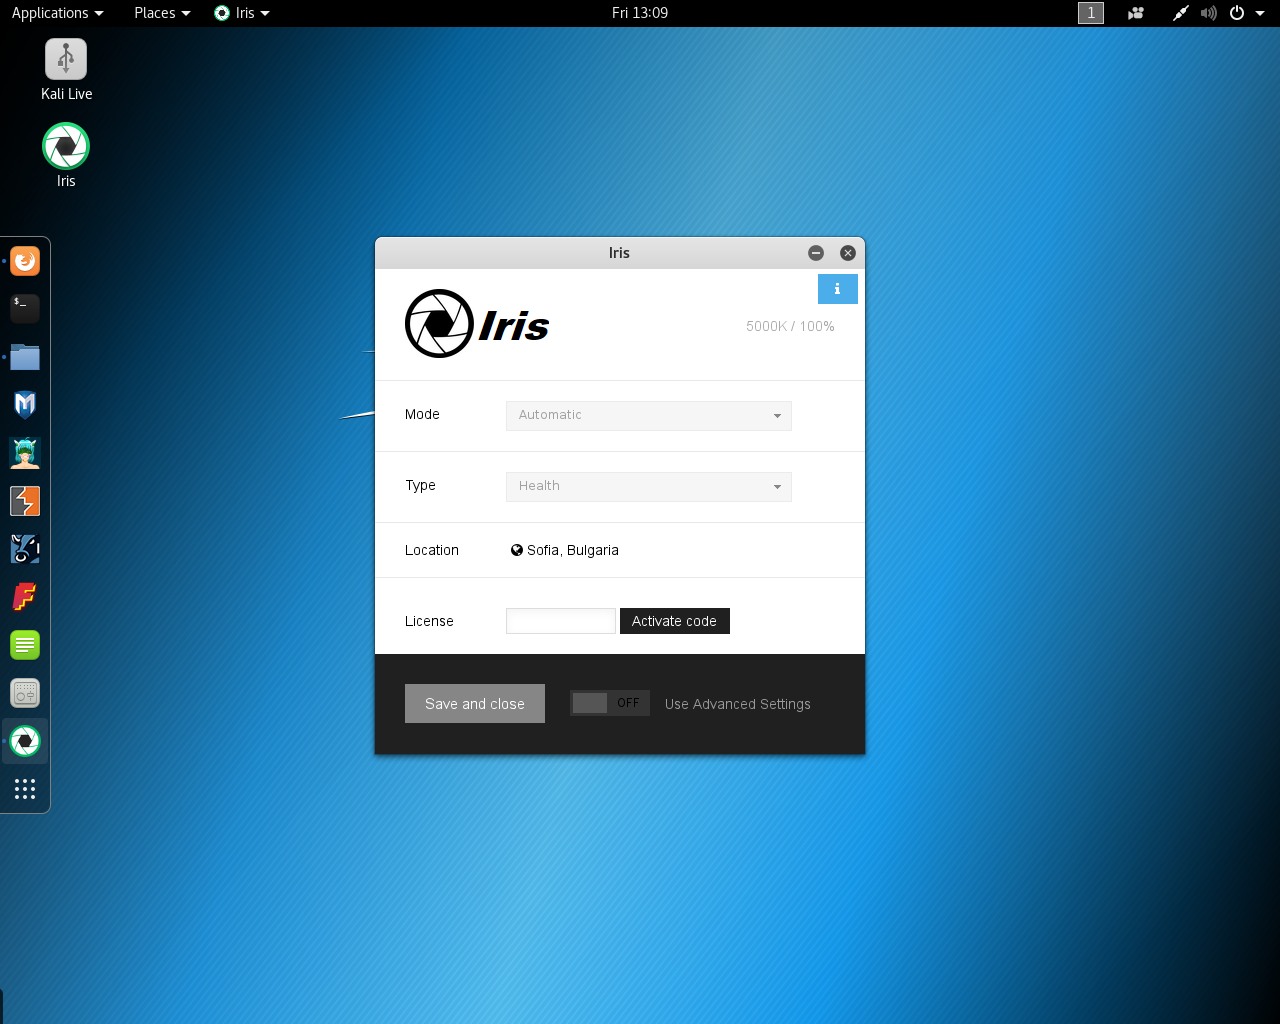Open the Type dropdown showing Health
The width and height of the screenshot is (1280, 1024).
click(x=648, y=486)
